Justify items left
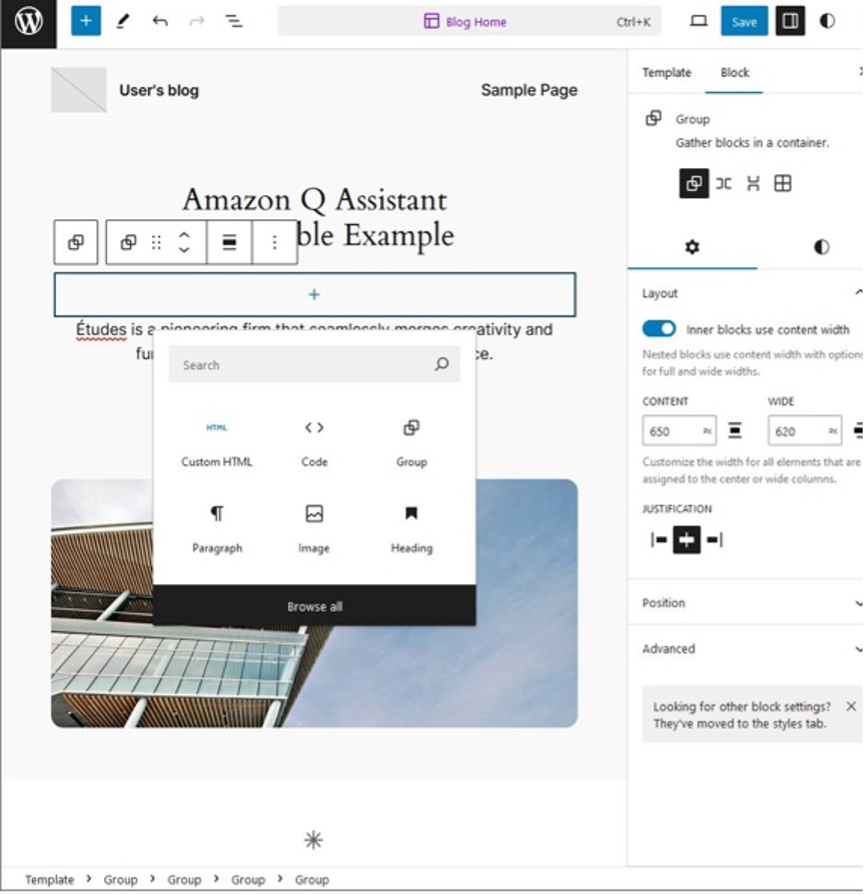This screenshot has width=867, height=895. (659, 539)
